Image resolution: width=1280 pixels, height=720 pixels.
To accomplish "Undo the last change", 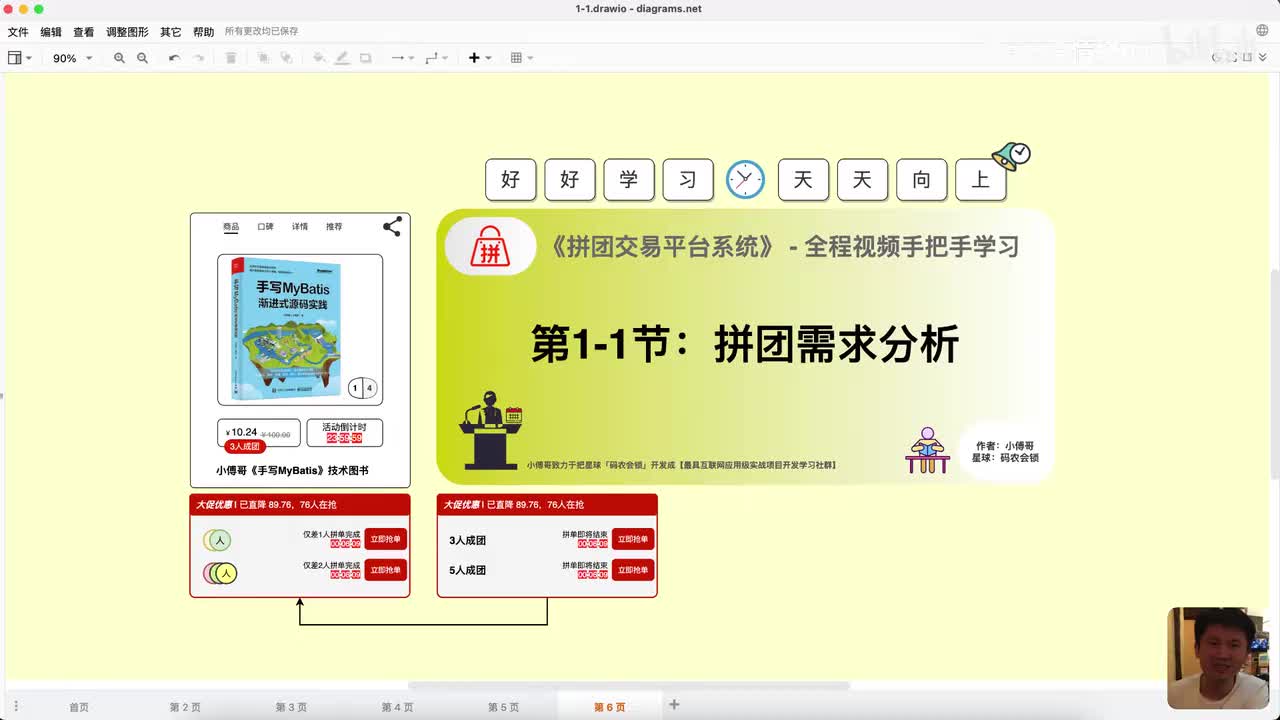I will tap(174, 58).
